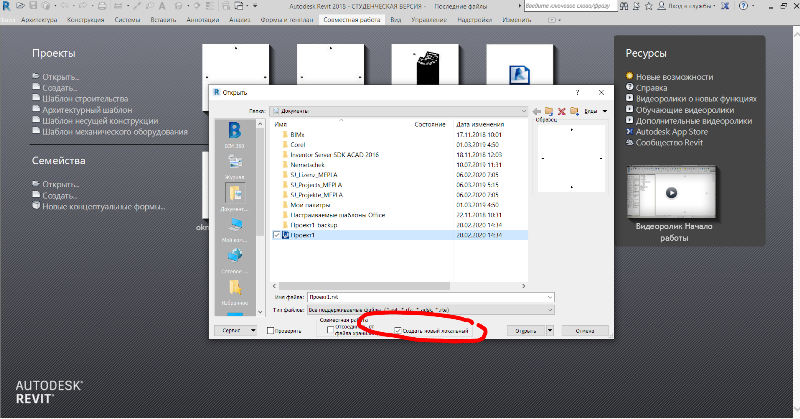Expand the file type dropdown
The width and height of the screenshot is (800, 419).
549,310
